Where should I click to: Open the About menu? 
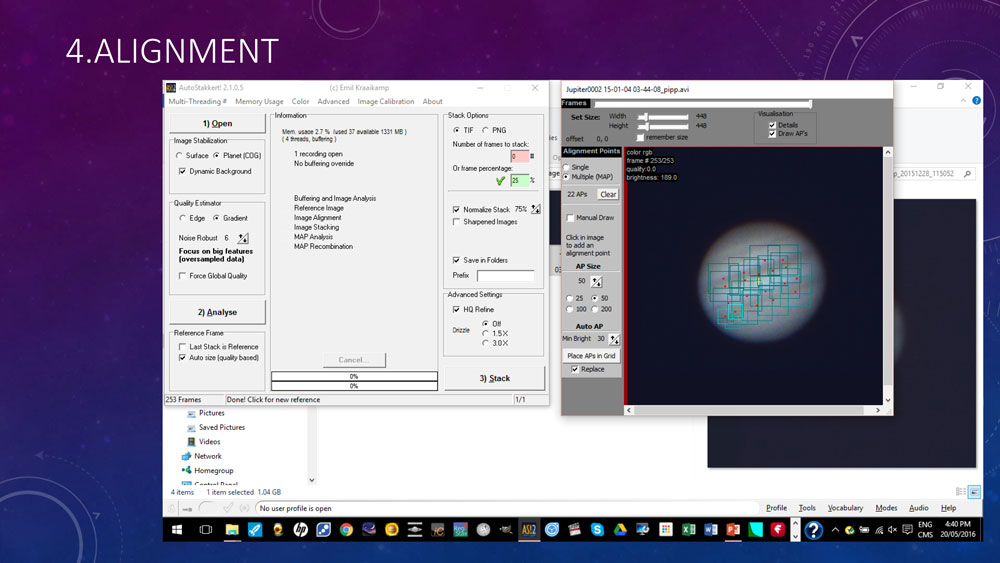pyautogui.click(x=432, y=101)
